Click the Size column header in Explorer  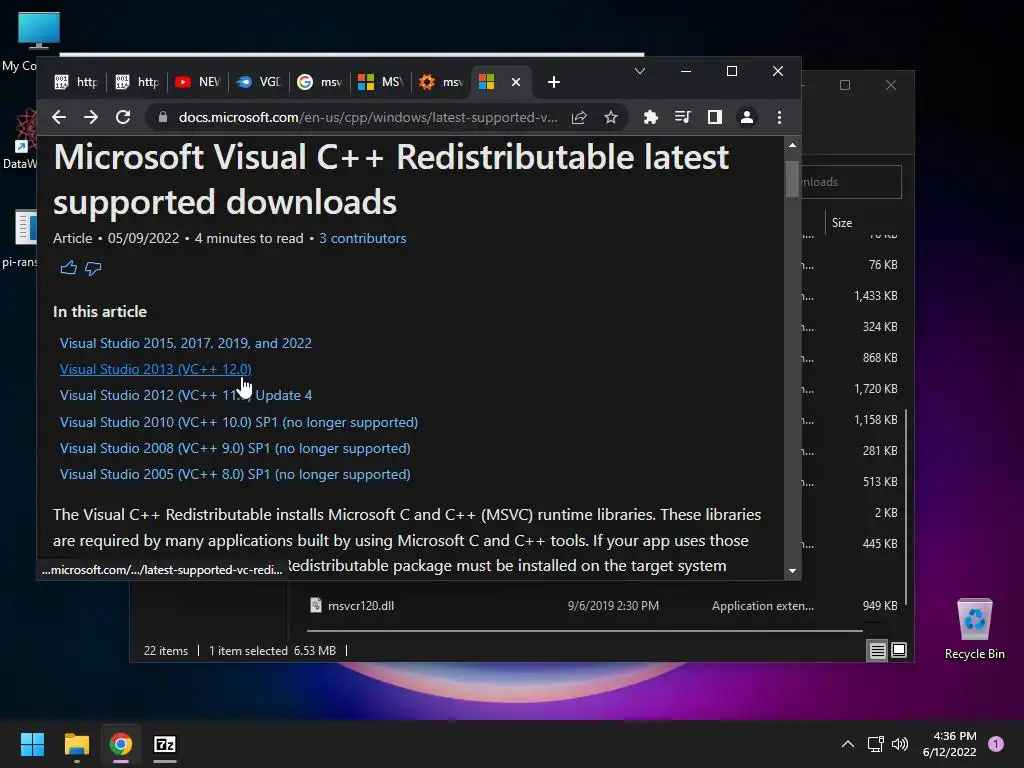coord(842,223)
